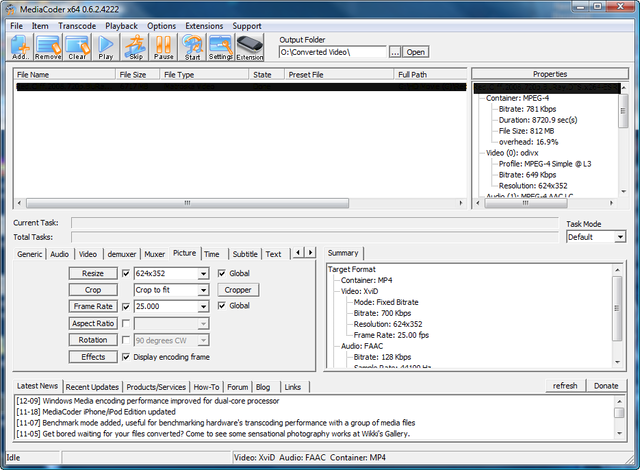Open the 624x352 resize dropdown
Viewport: 640px width, 470px height.
coord(204,273)
